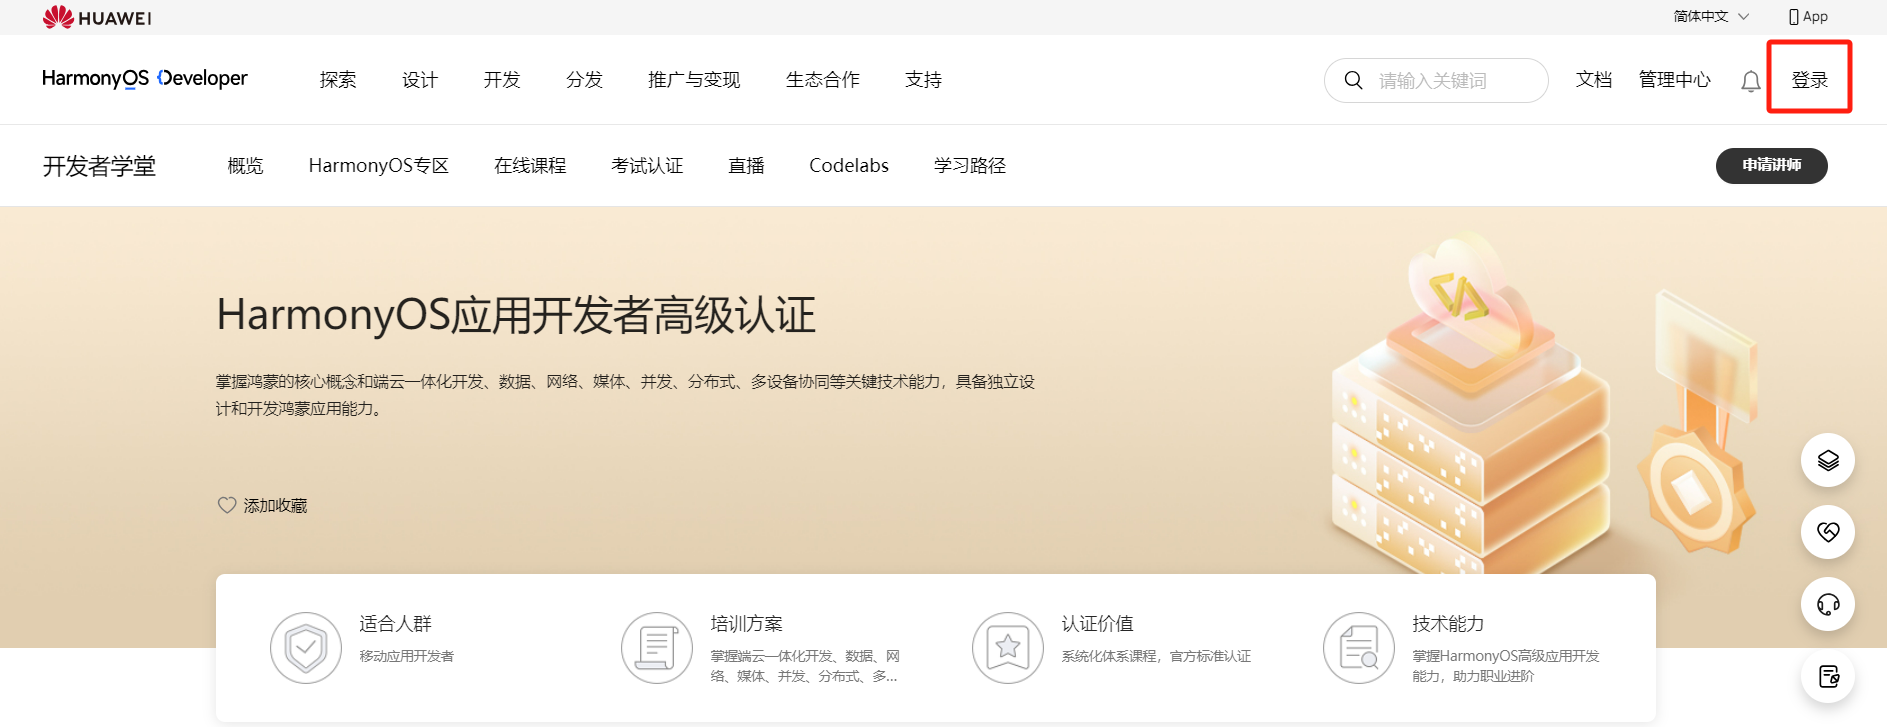The width and height of the screenshot is (1887, 727).
Task: Open the 文档 link
Action: [x=1594, y=80]
